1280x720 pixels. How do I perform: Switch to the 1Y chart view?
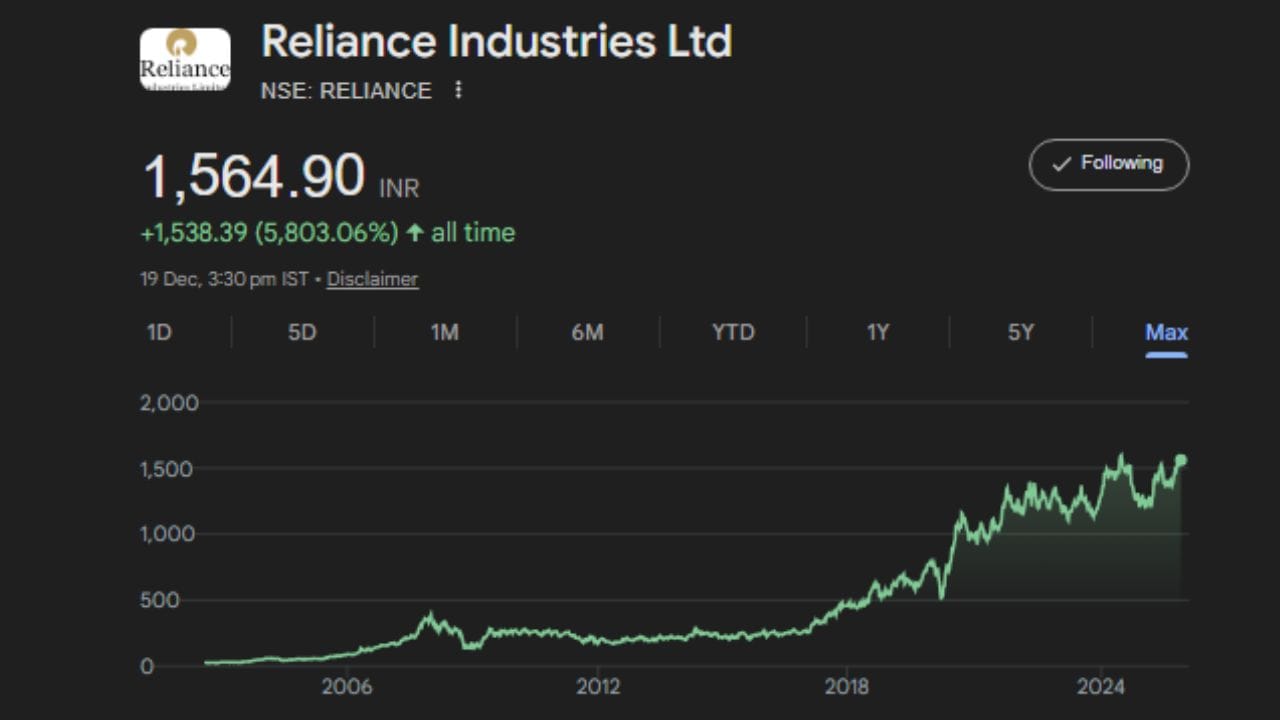click(x=877, y=332)
